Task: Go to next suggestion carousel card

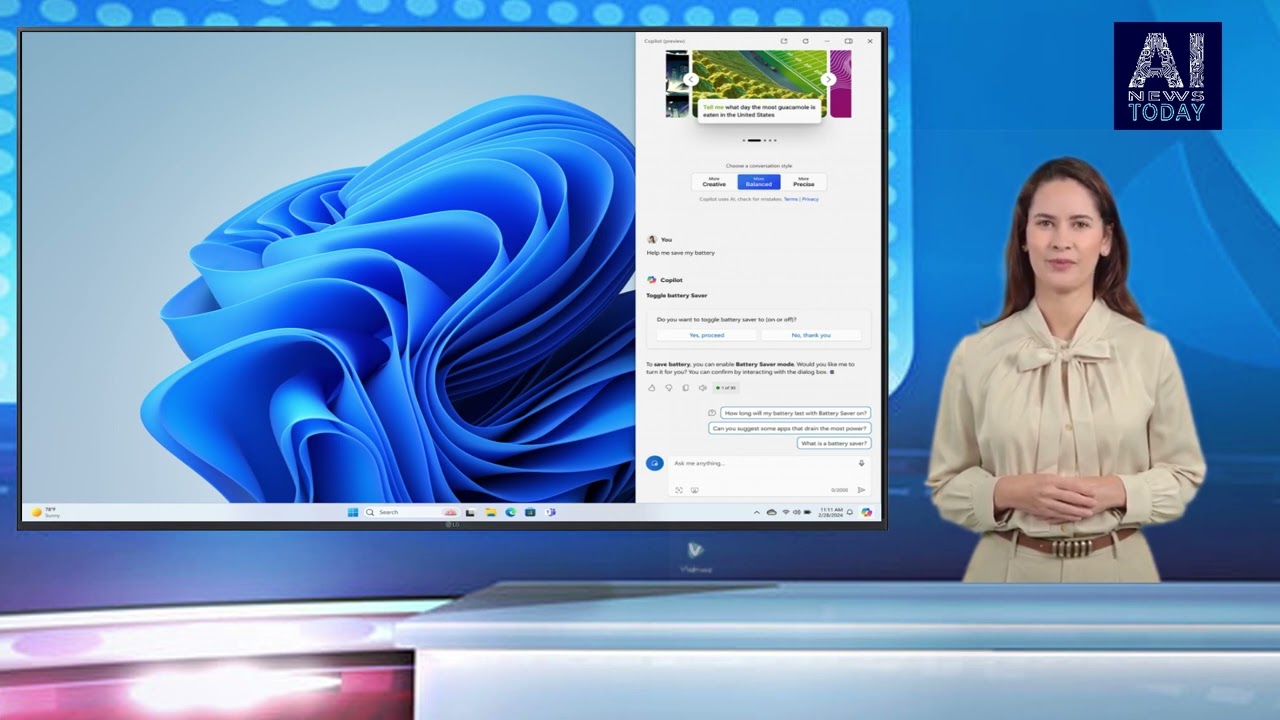Action: pyautogui.click(x=827, y=79)
